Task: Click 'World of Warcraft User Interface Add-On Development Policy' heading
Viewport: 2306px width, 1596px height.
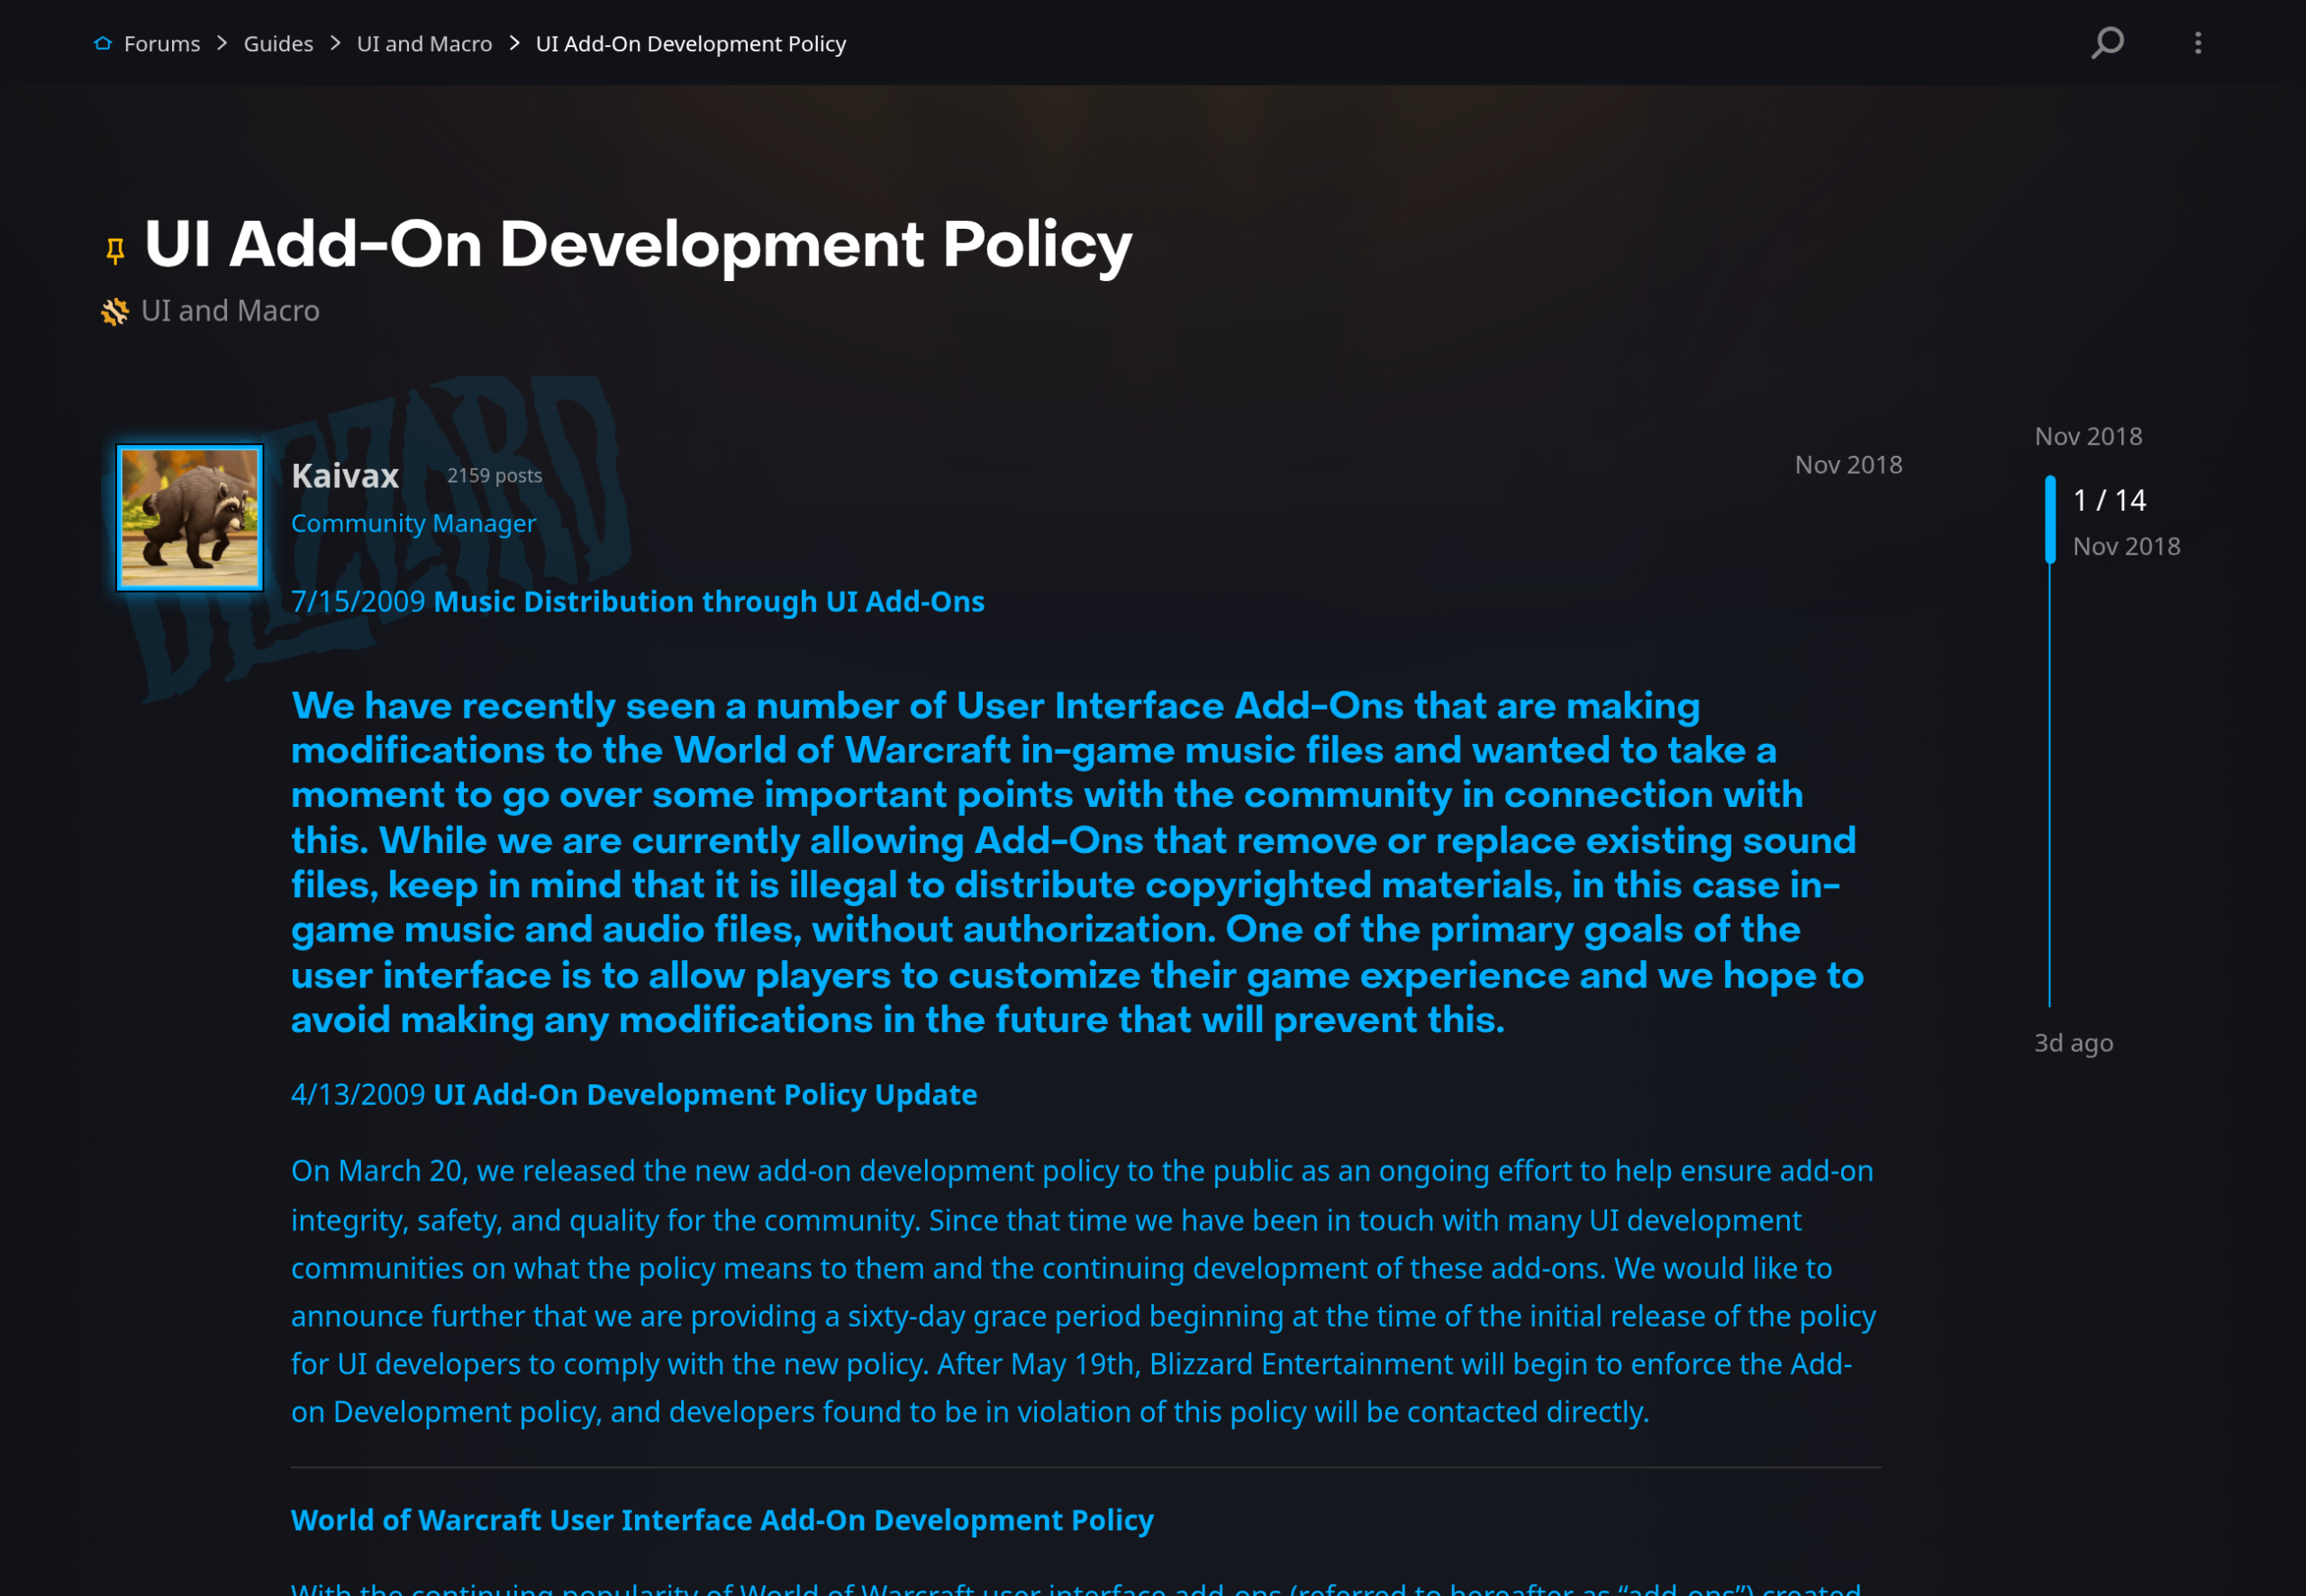Action: (x=722, y=1520)
